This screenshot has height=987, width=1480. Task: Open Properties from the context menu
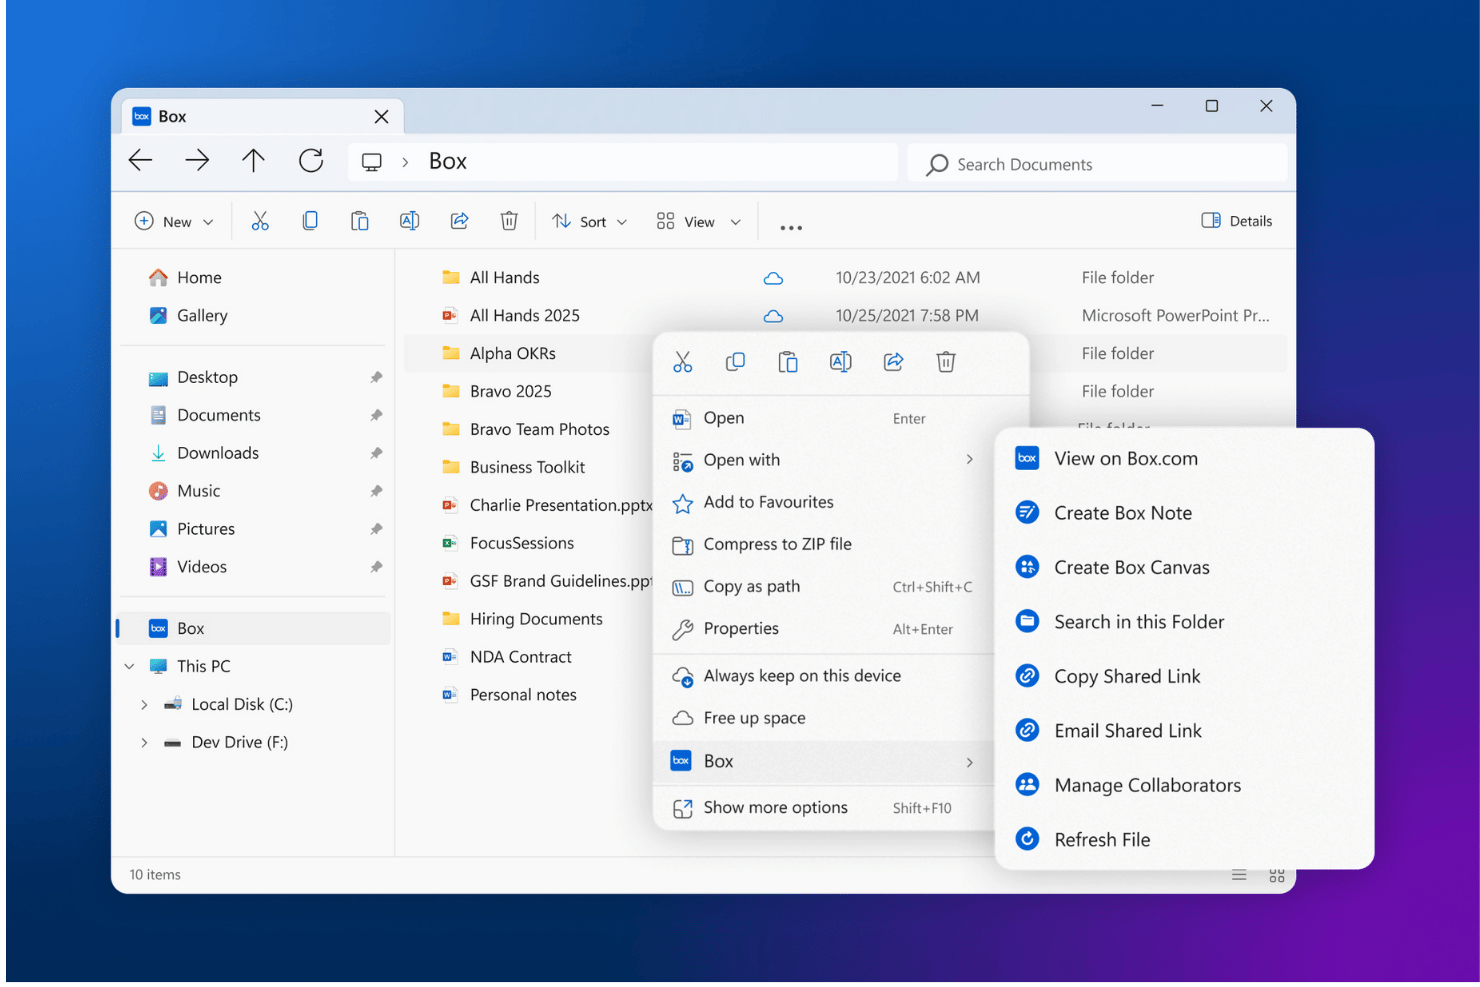[x=825, y=628]
